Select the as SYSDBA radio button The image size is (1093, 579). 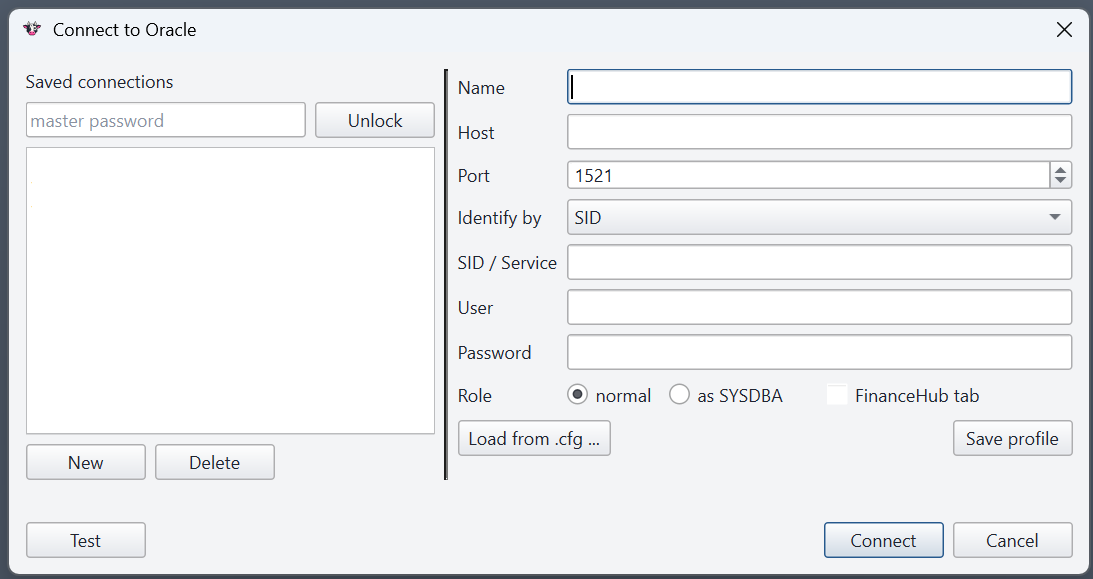tap(679, 395)
